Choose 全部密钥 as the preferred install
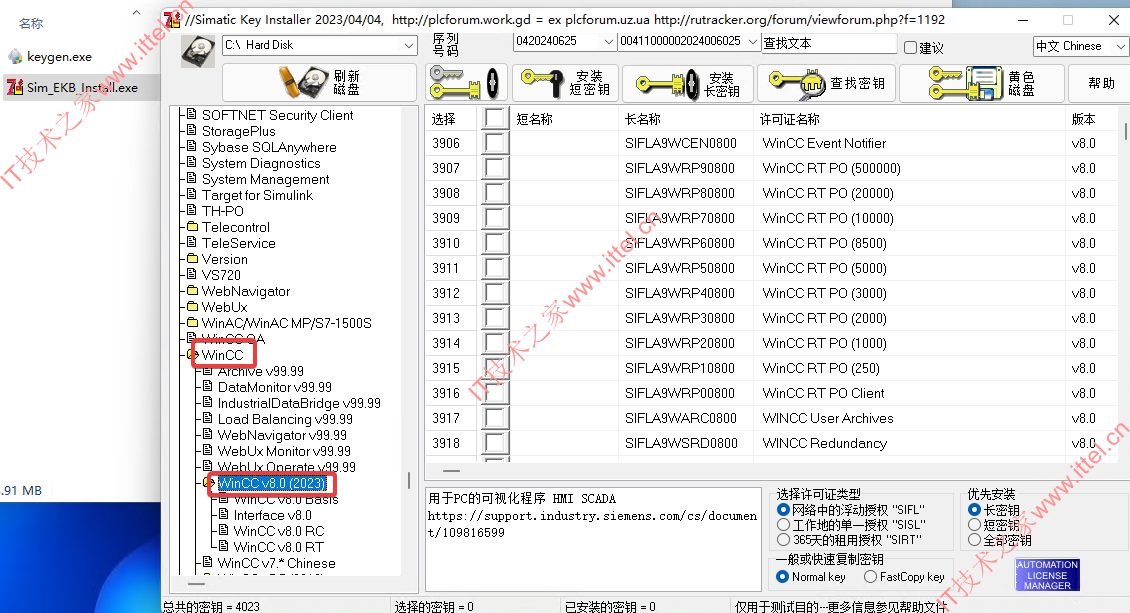1130x613 pixels. click(974, 540)
